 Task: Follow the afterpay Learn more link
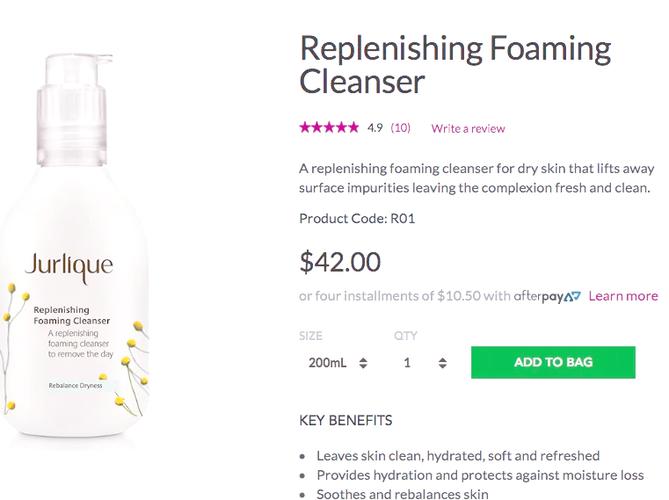point(623,296)
